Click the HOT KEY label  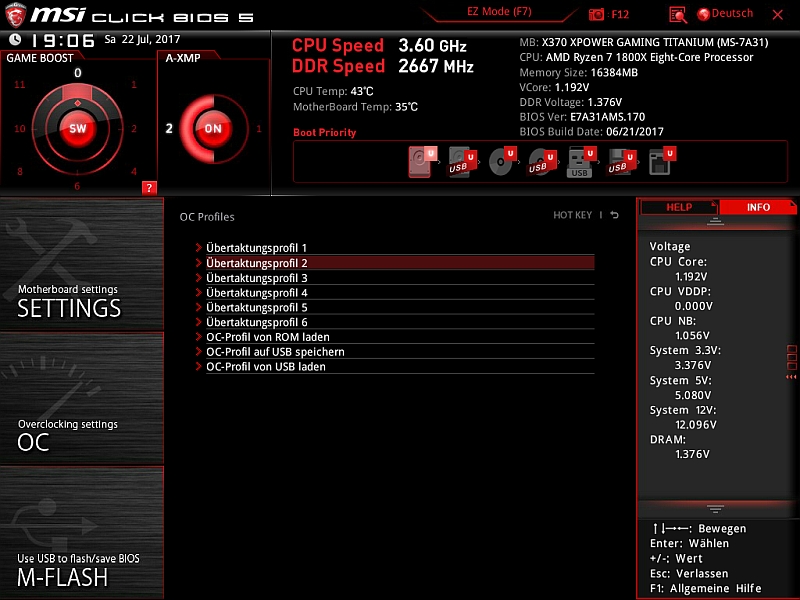pyautogui.click(x=572, y=215)
